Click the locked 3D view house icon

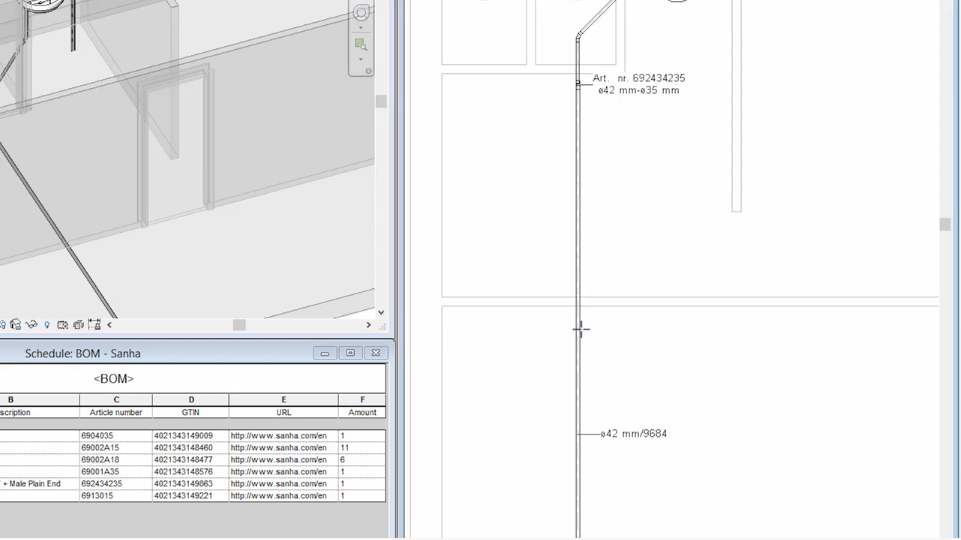(x=16, y=325)
